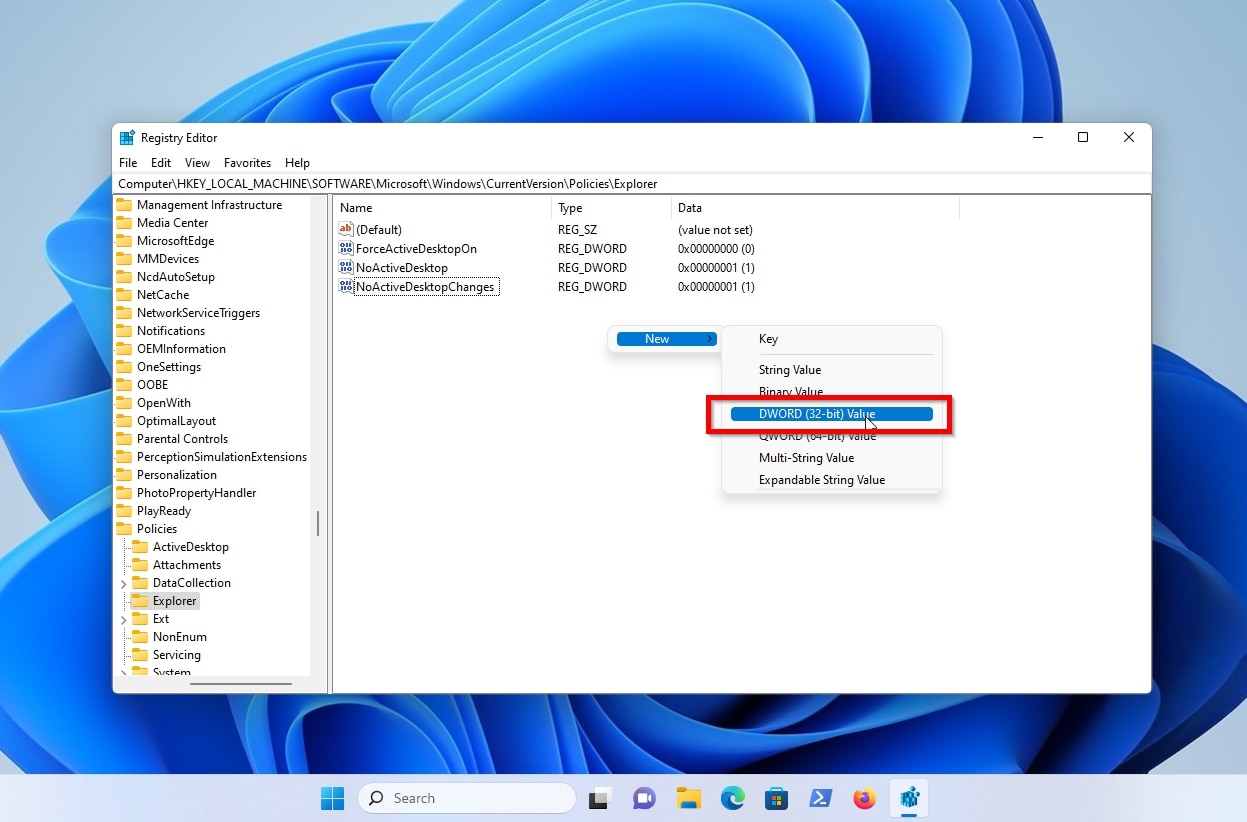Click the ActiveDesktop folder icon

pyautogui.click(x=140, y=546)
